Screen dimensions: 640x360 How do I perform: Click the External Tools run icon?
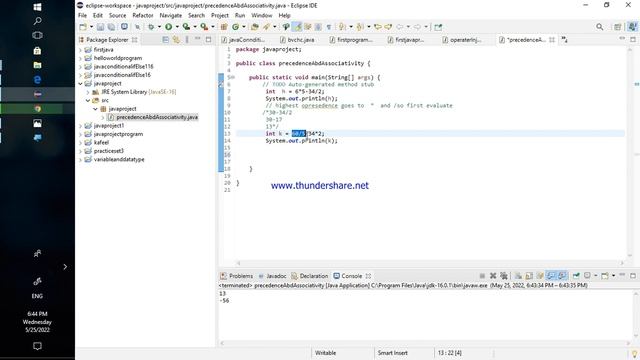click(x=204, y=27)
